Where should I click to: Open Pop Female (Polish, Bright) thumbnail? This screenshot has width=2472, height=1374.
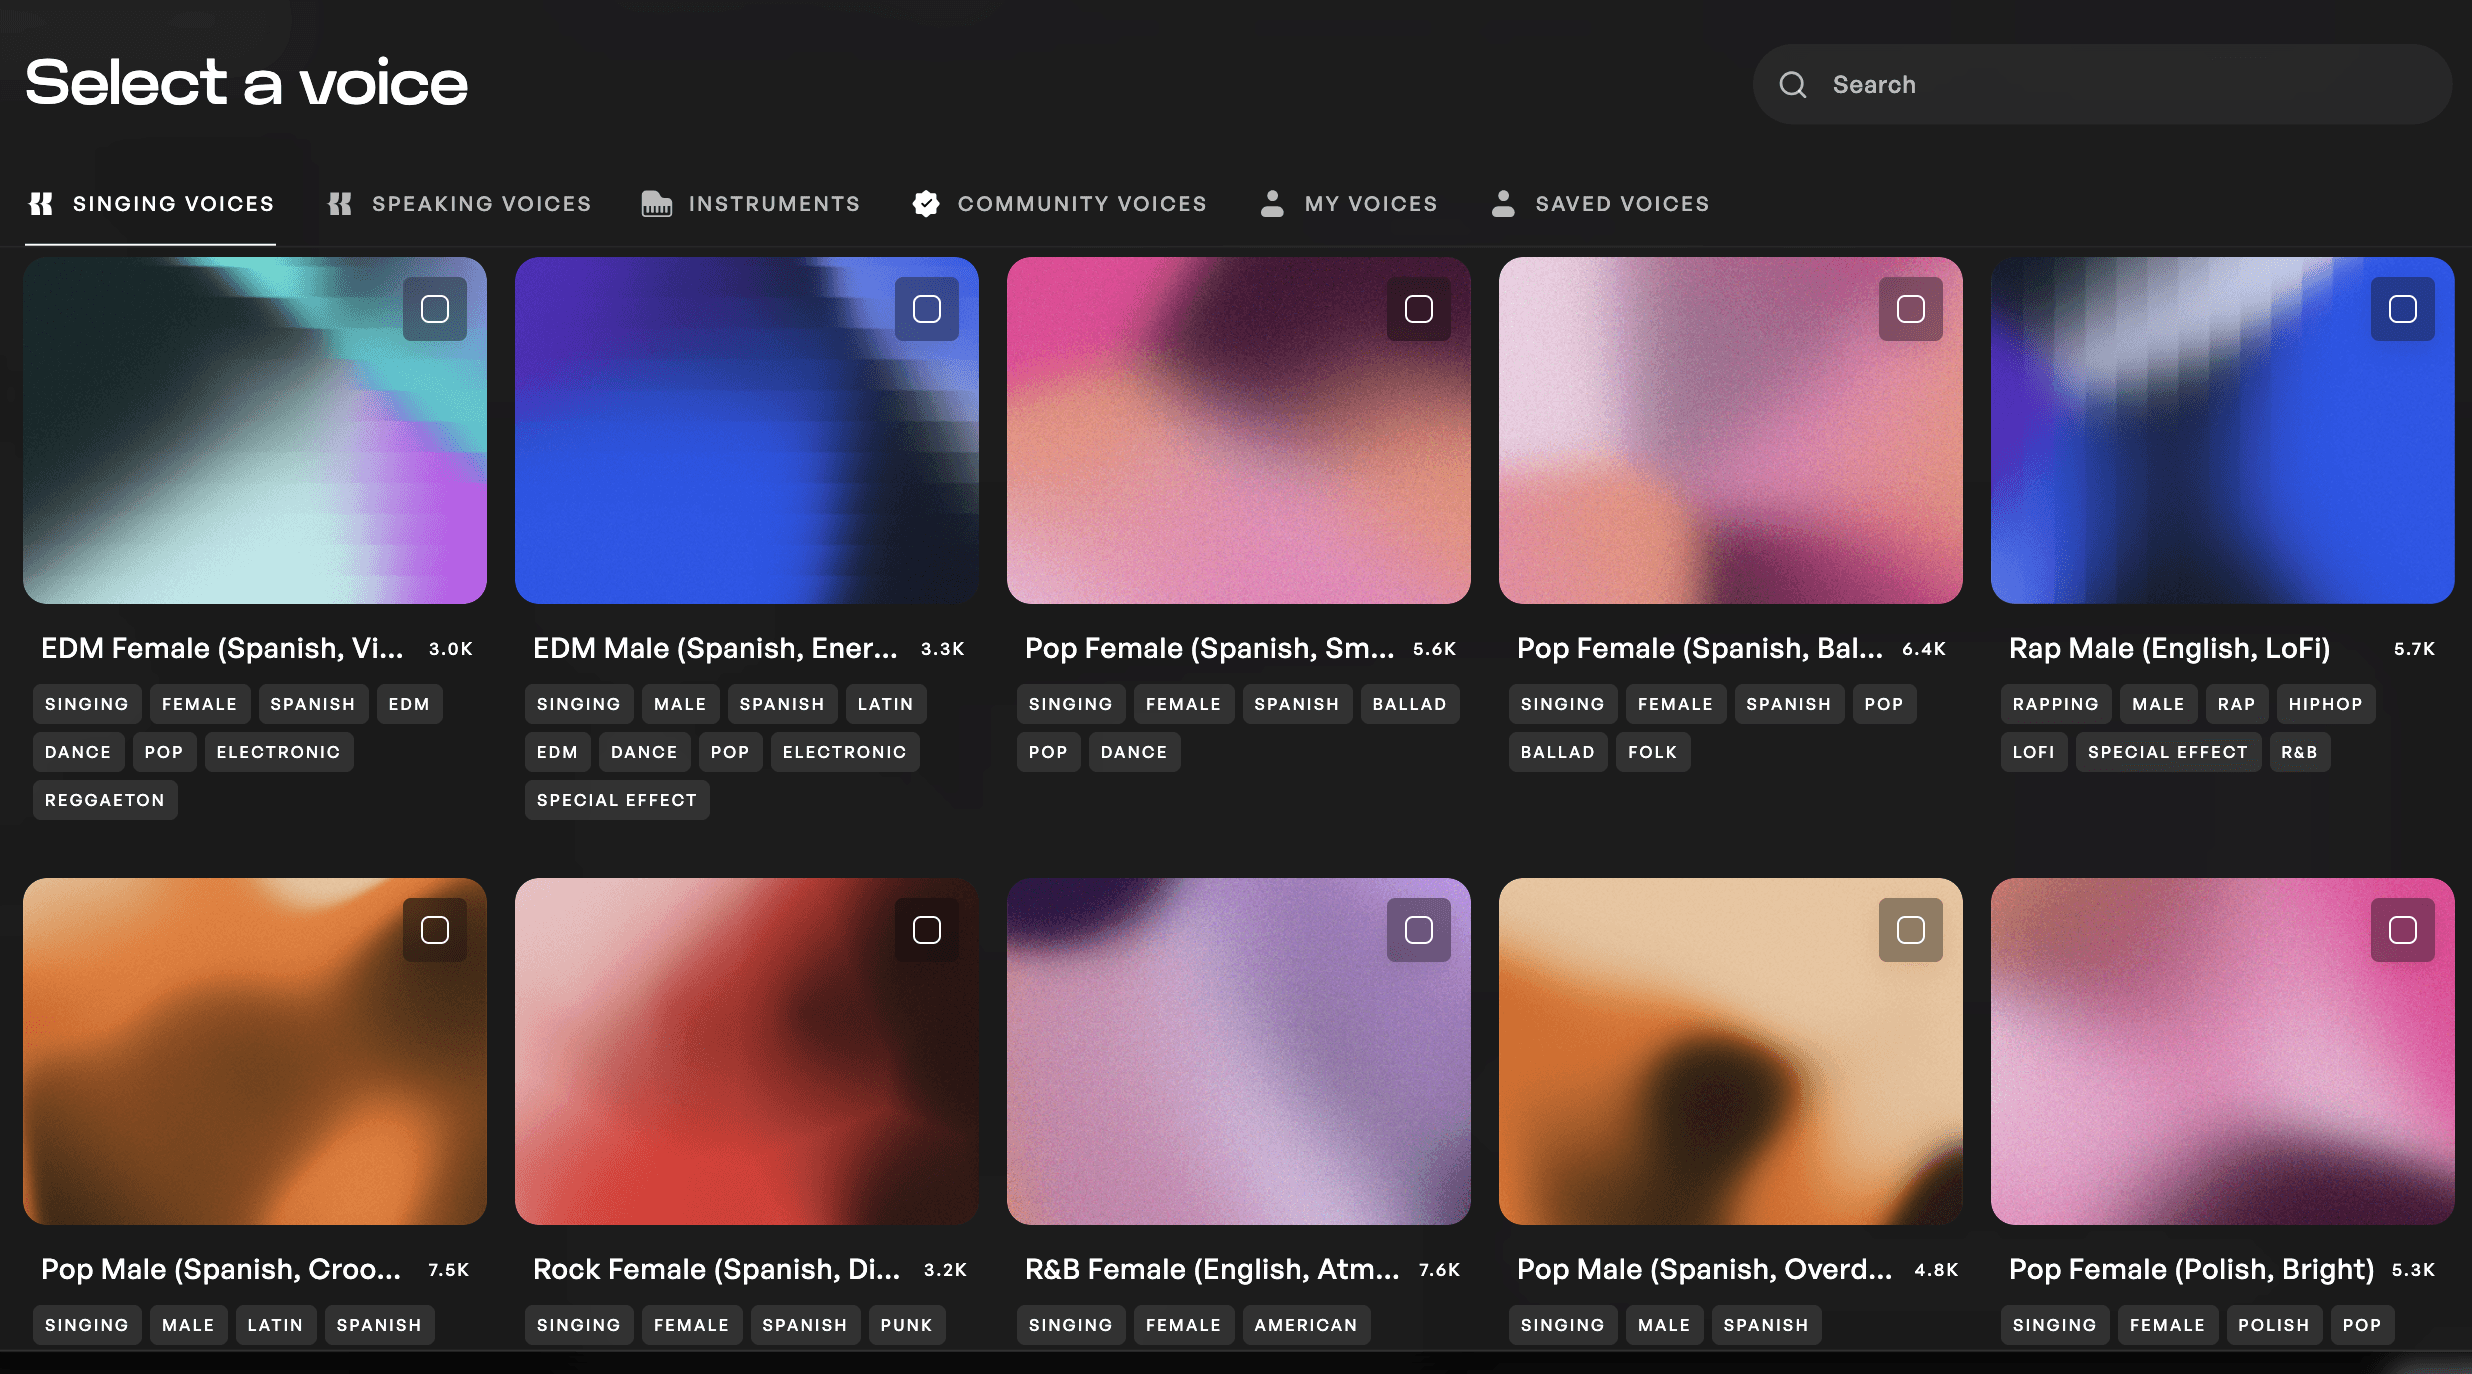coord(2223,1052)
